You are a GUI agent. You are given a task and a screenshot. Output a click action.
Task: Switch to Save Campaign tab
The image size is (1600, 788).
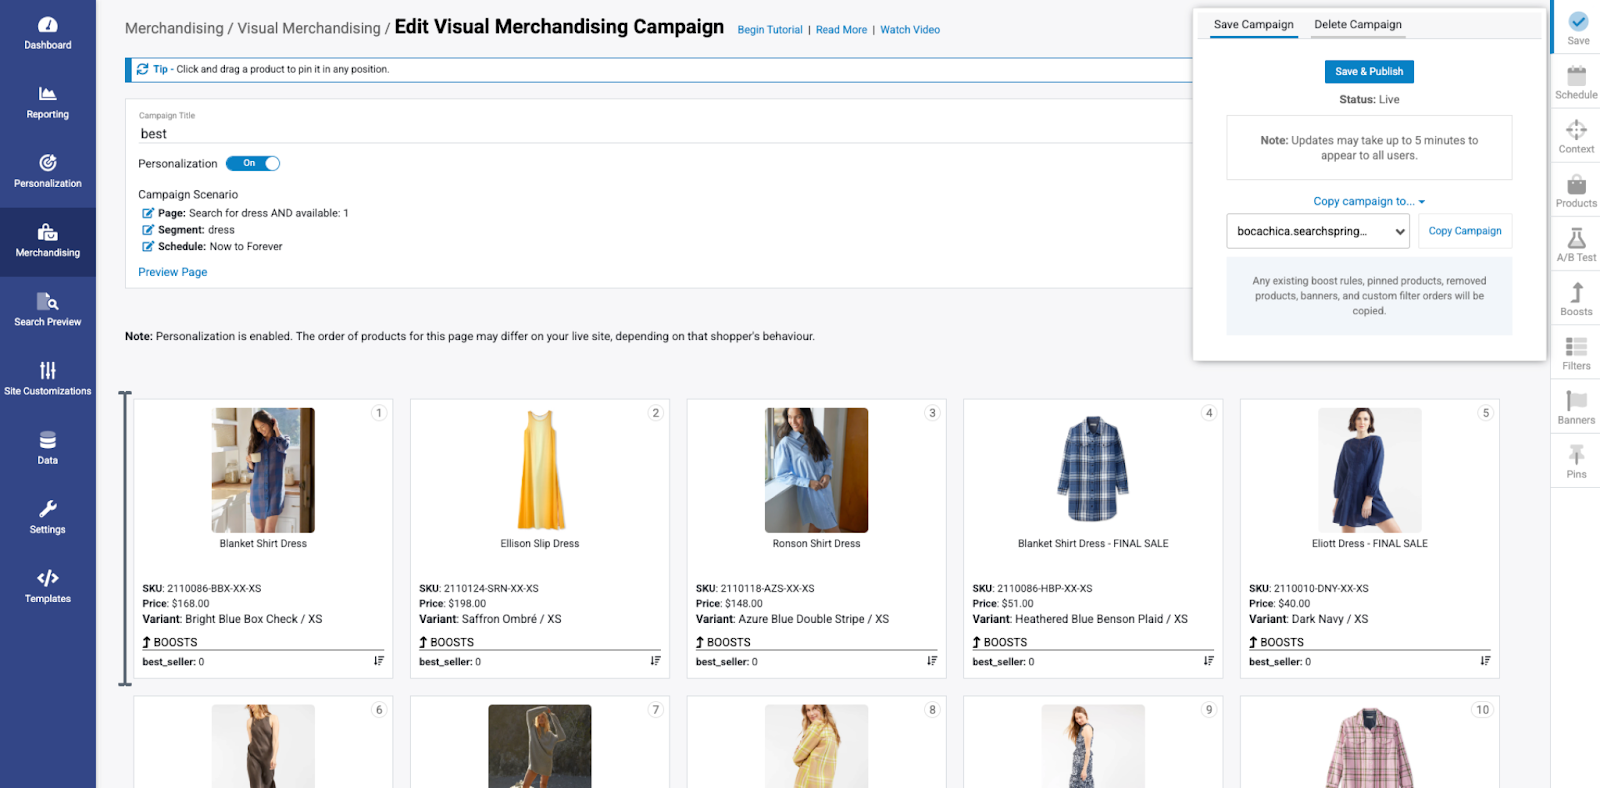pos(1253,25)
